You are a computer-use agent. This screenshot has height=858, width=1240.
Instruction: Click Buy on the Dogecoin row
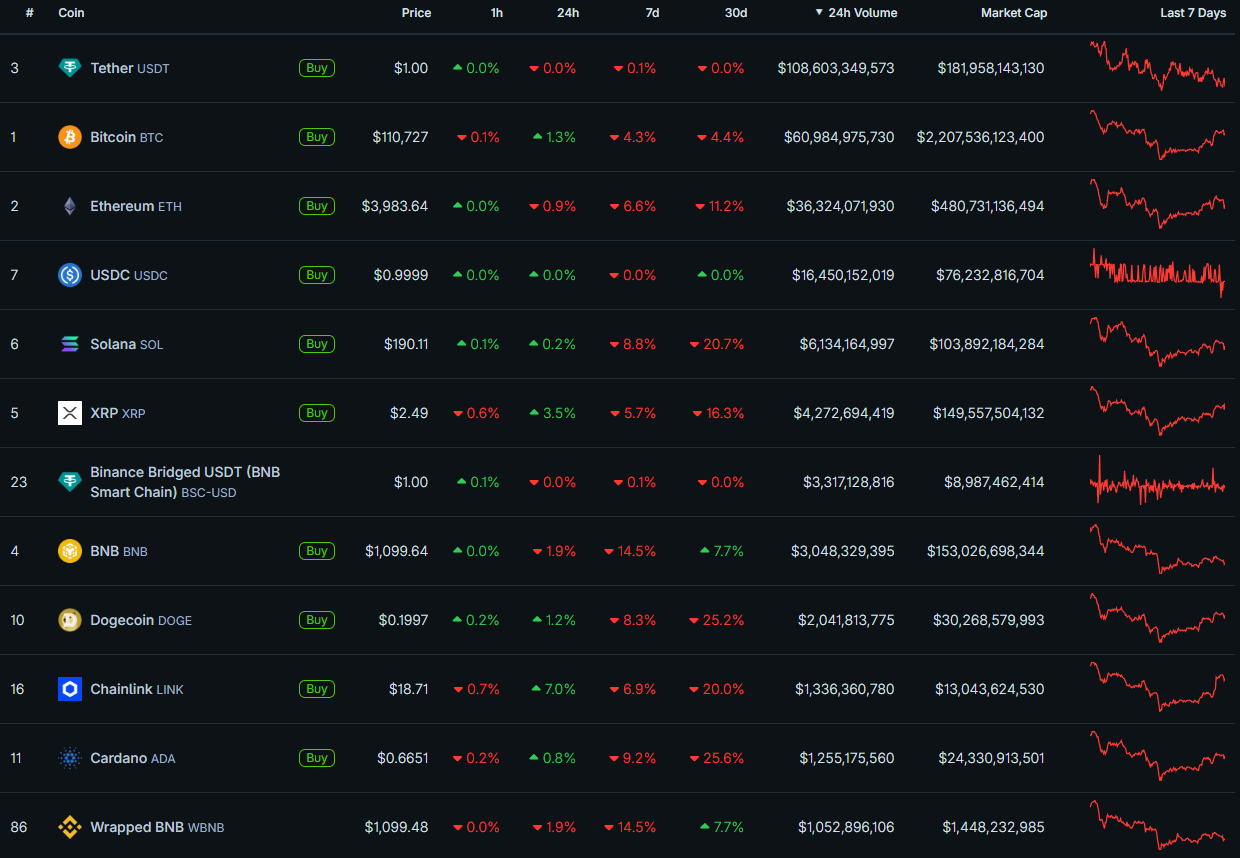(317, 620)
